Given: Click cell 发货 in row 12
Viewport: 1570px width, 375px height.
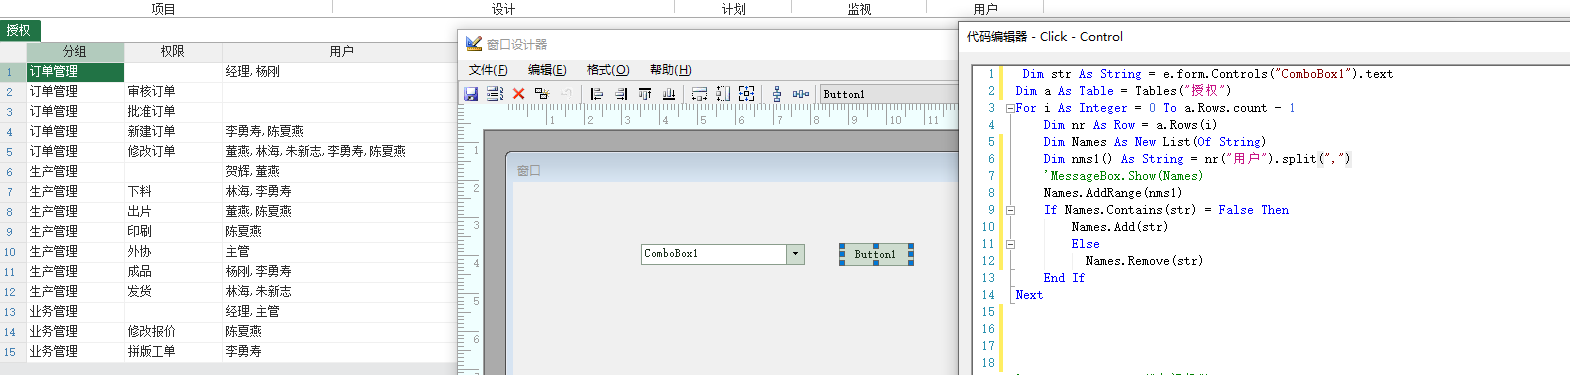Looking at the screenshot, I should pyautogui.click(x=173, y=291).
